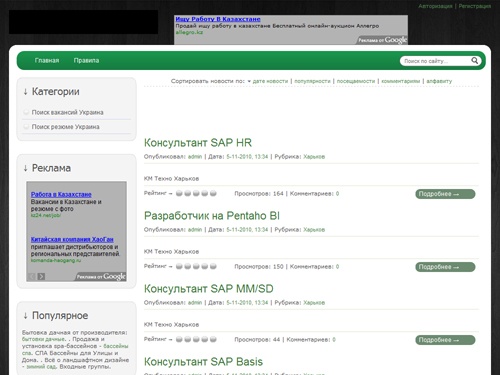Click Подробнее button for Консультант SAP MM/SD
500x375 pixels.
pyautogui.click(x=445, y=340)
